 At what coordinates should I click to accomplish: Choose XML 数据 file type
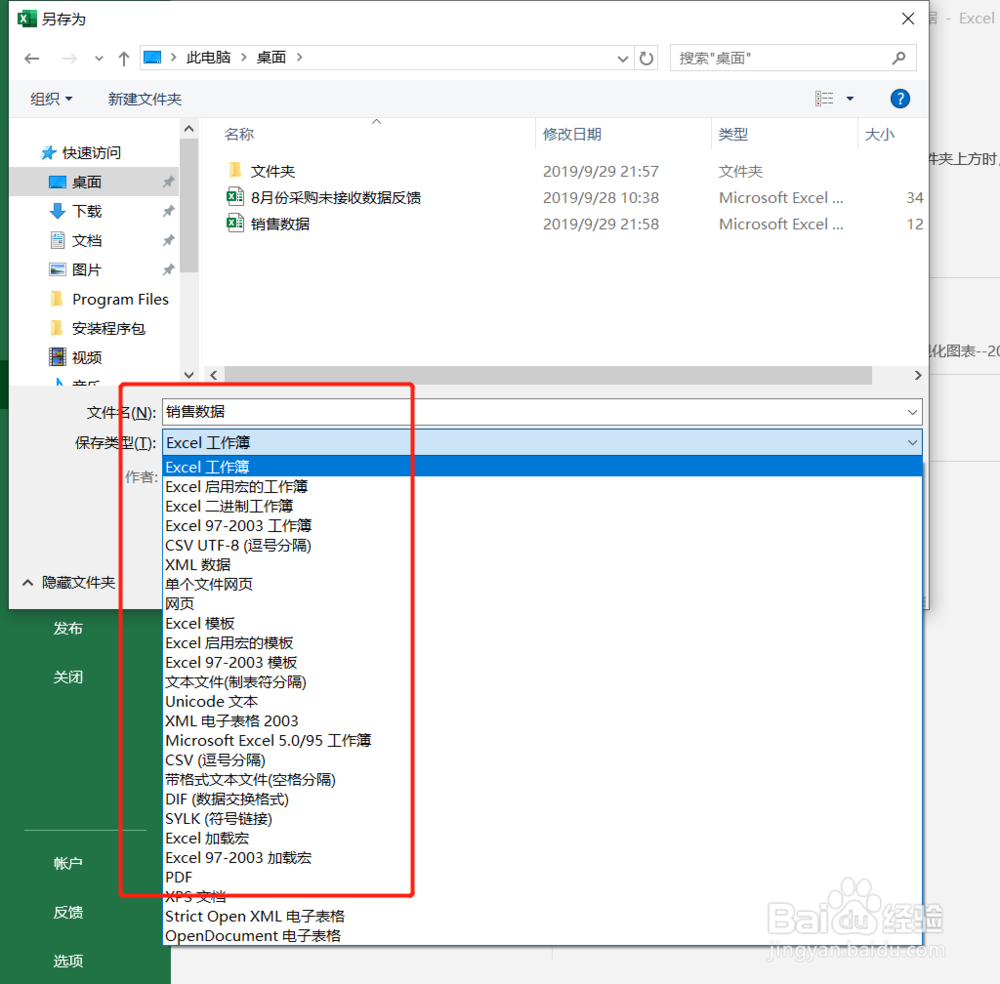[198, 564]
